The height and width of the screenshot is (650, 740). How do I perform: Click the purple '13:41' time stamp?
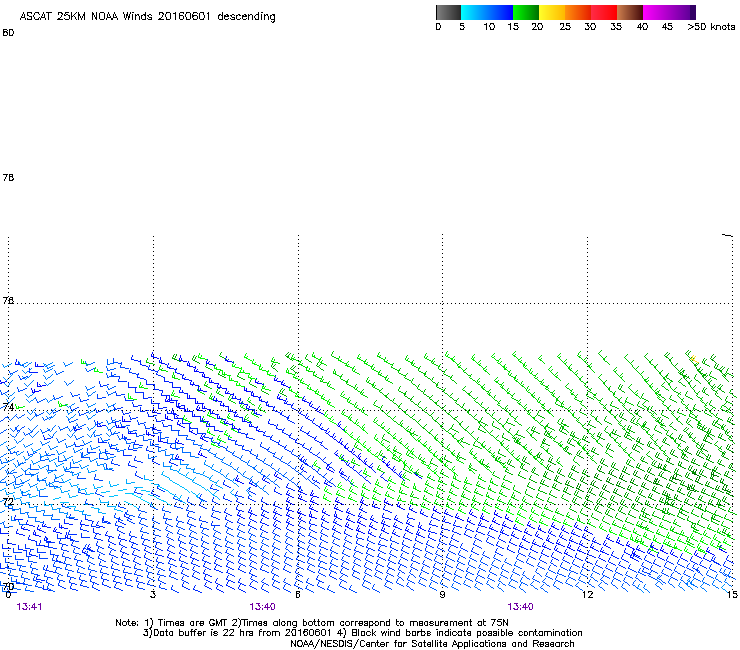[29, 607]
